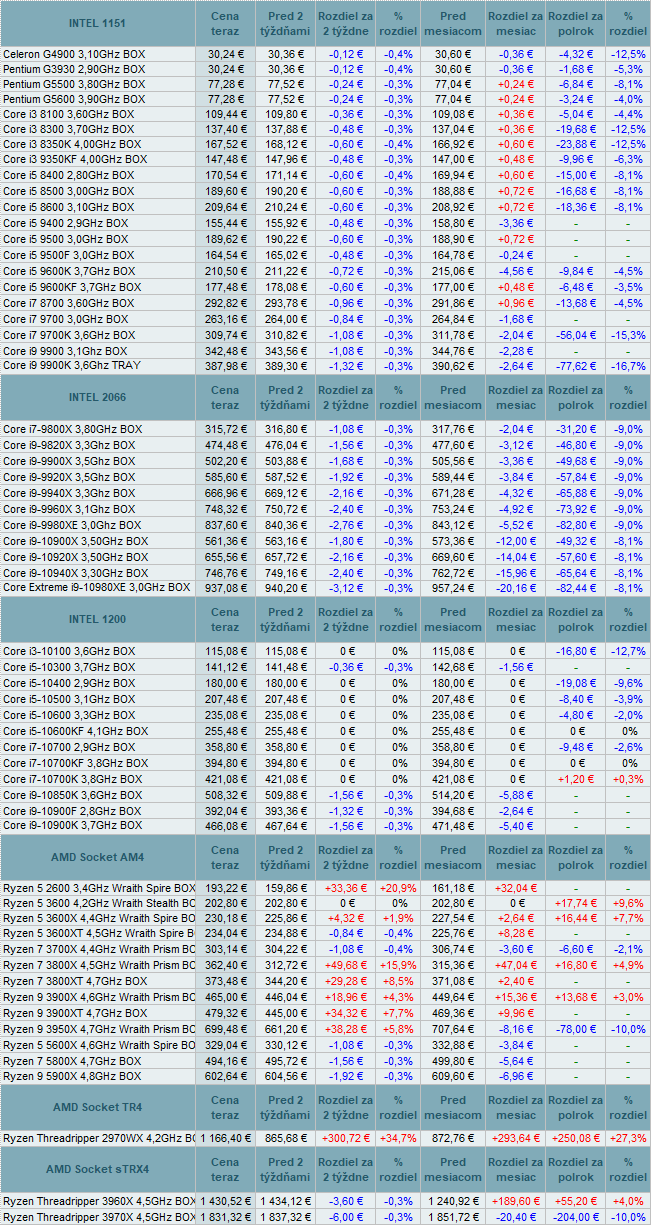Click the 699,48 € price for Ryzen 9 3950X
Screen dimensions: 651x1225
click(225, 1029)
